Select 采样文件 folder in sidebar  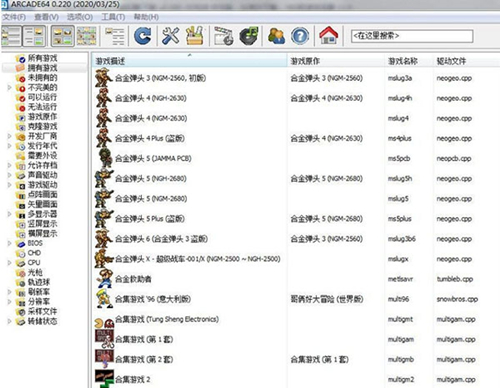[x=37, y=312]
